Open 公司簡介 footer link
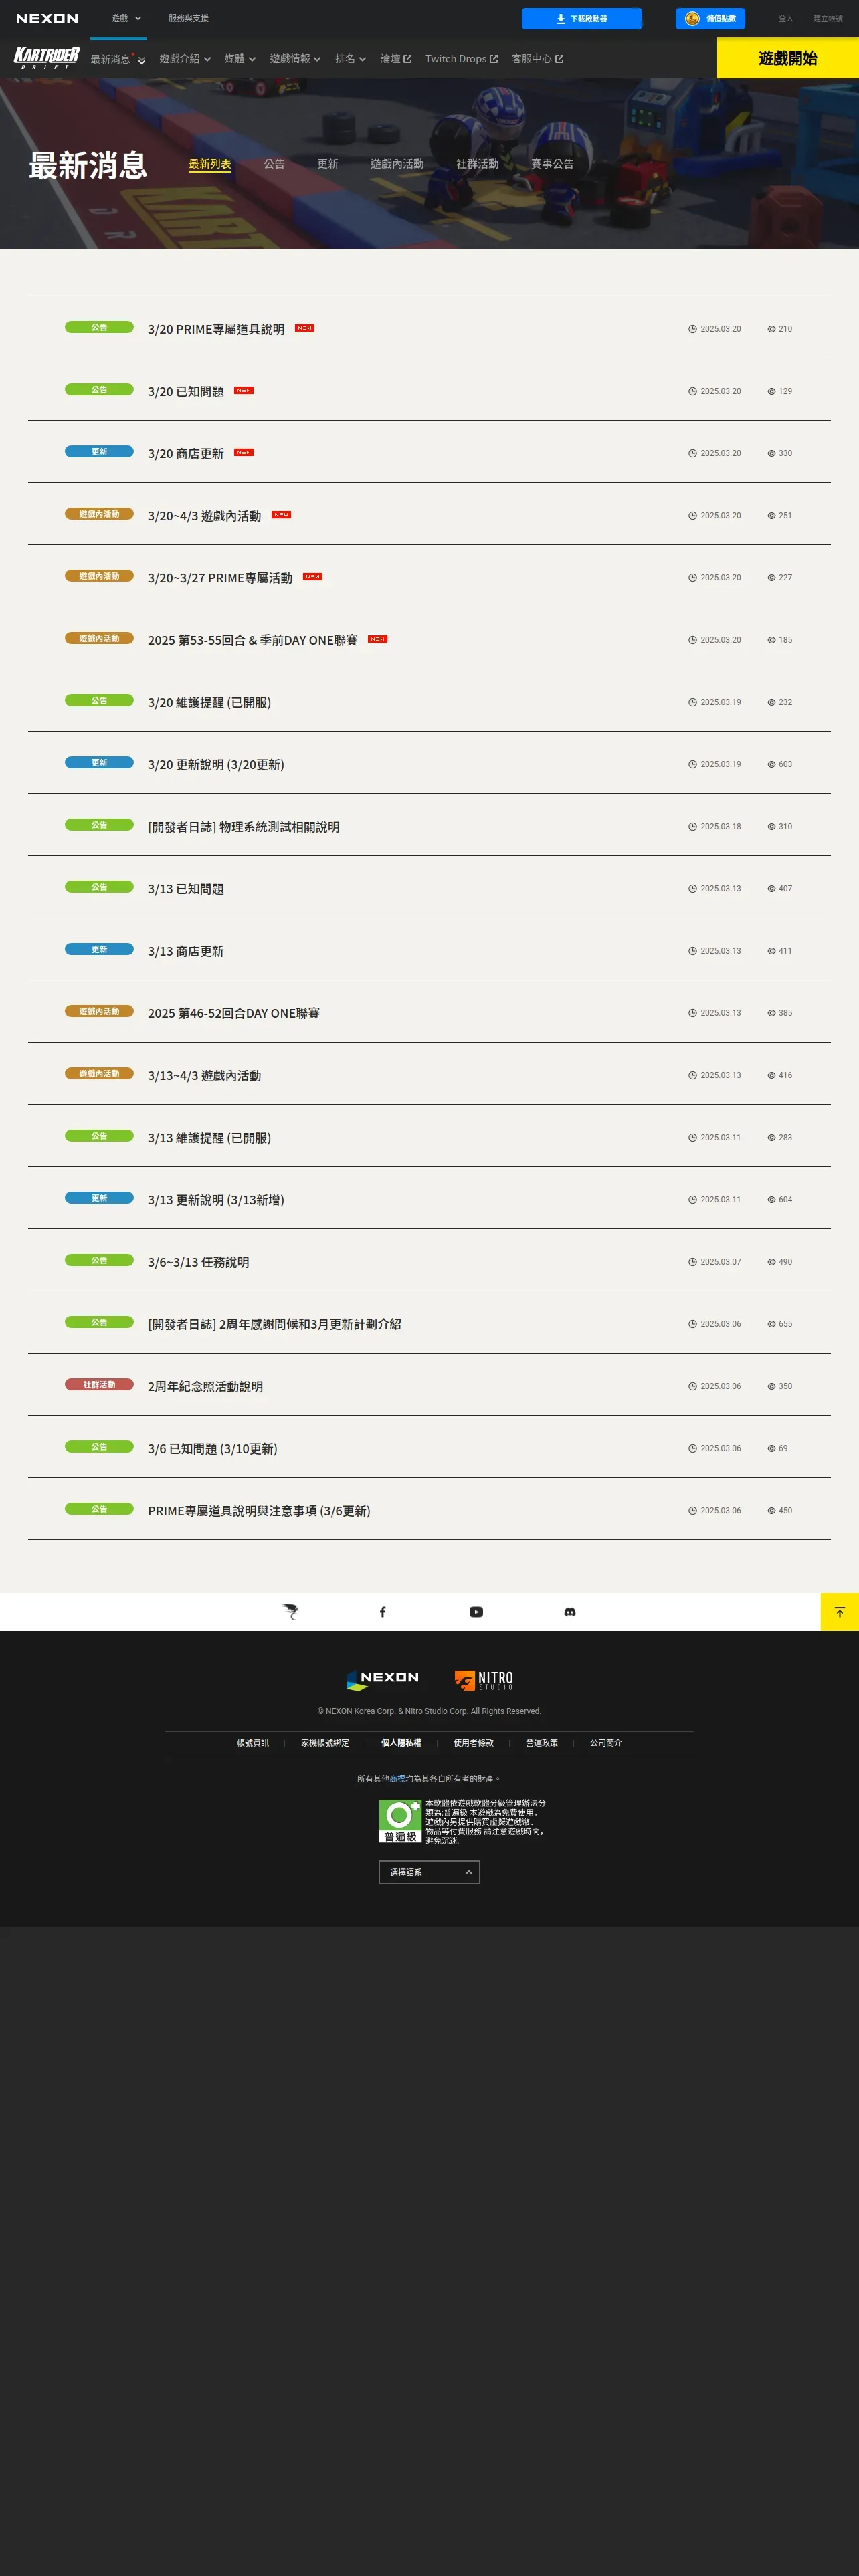Image resolution: width=859 pixels, height=2576 pixels. (x=606, y=1743)
